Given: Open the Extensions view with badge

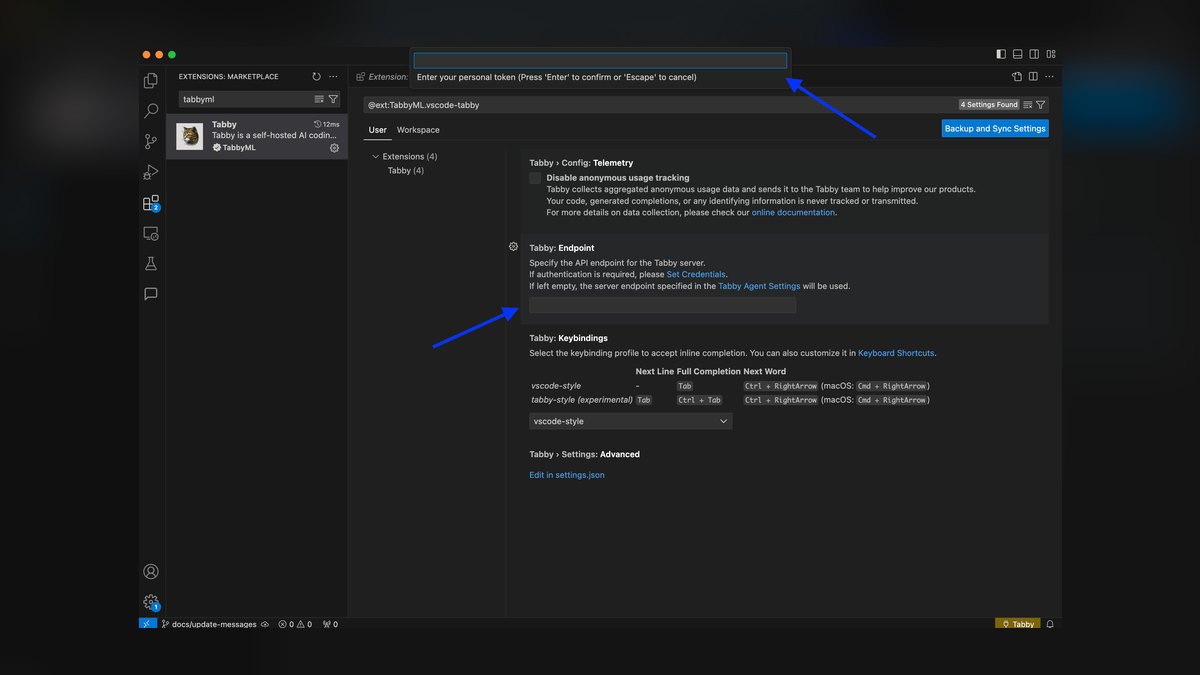Looking at the screenshot, I should (x=151, y=203).
